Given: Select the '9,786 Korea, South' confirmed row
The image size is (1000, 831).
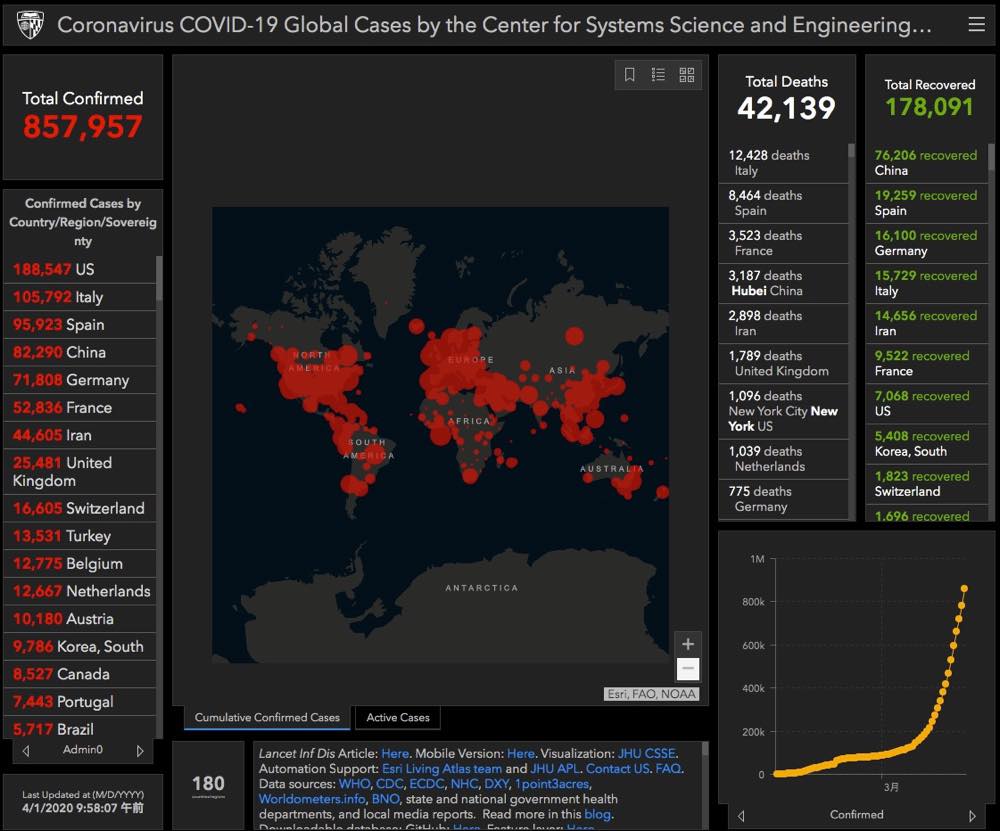Looking at the screenshot, I should (x=80, y=646).
